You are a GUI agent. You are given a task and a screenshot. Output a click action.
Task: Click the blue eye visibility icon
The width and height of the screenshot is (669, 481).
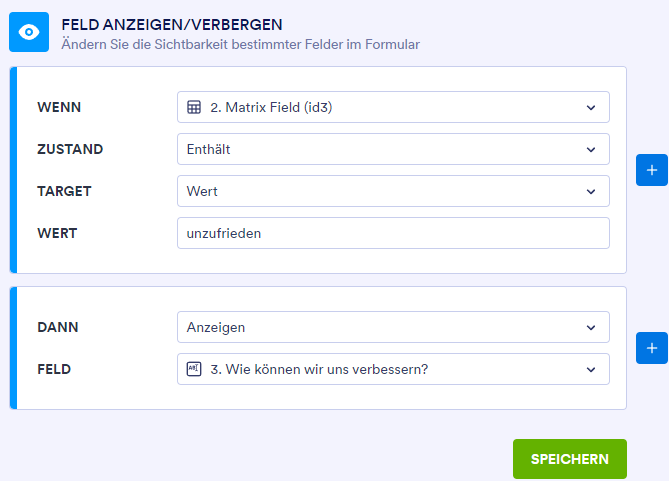coord(29,32)
